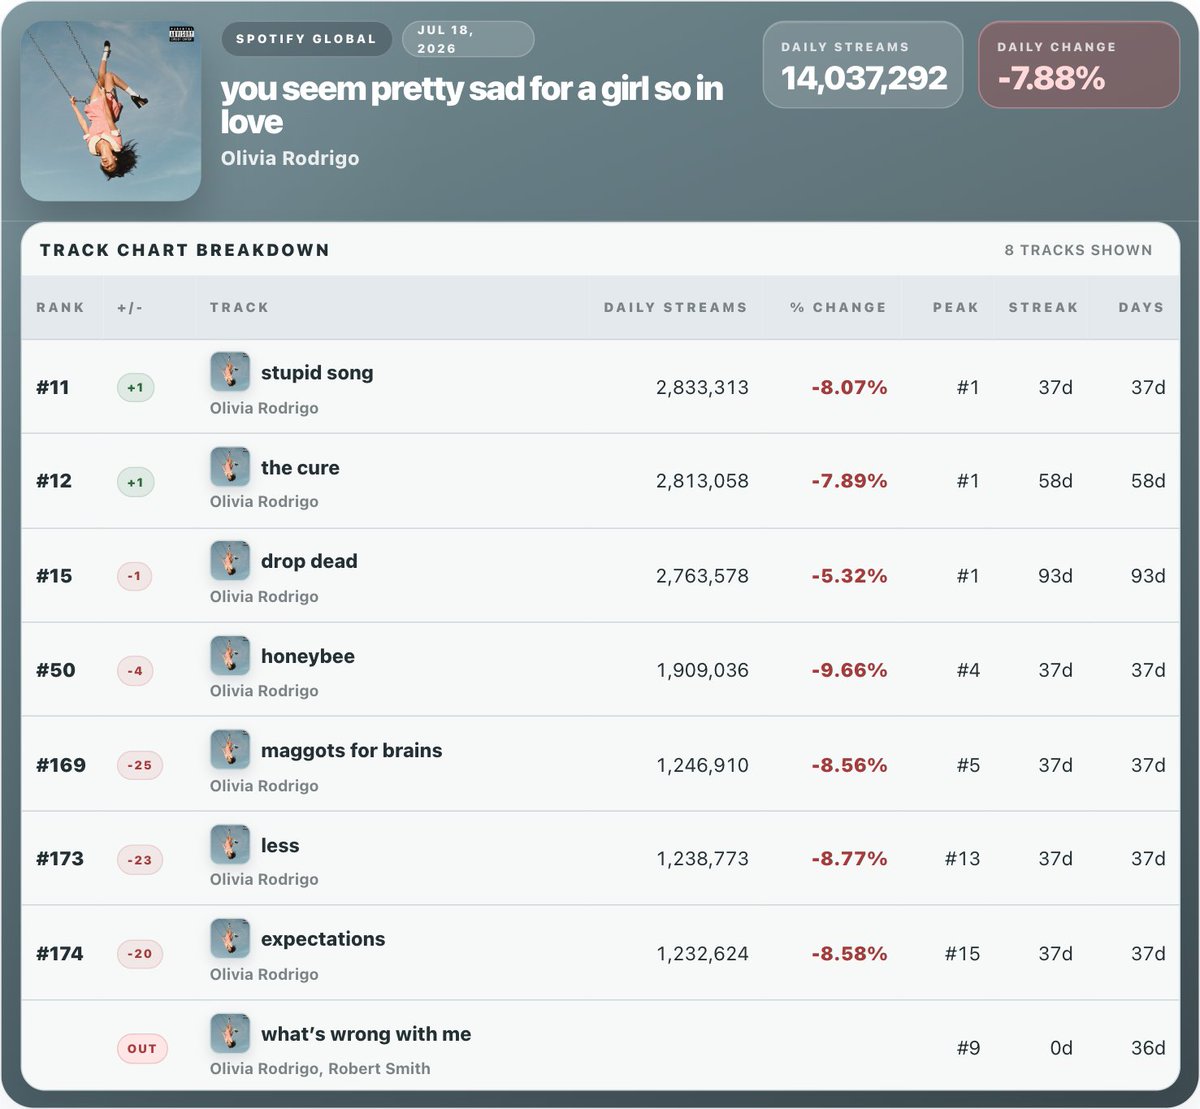Open what's wrong with me track title
Screen dimensions: 1200x1109
coord(366,1034)
